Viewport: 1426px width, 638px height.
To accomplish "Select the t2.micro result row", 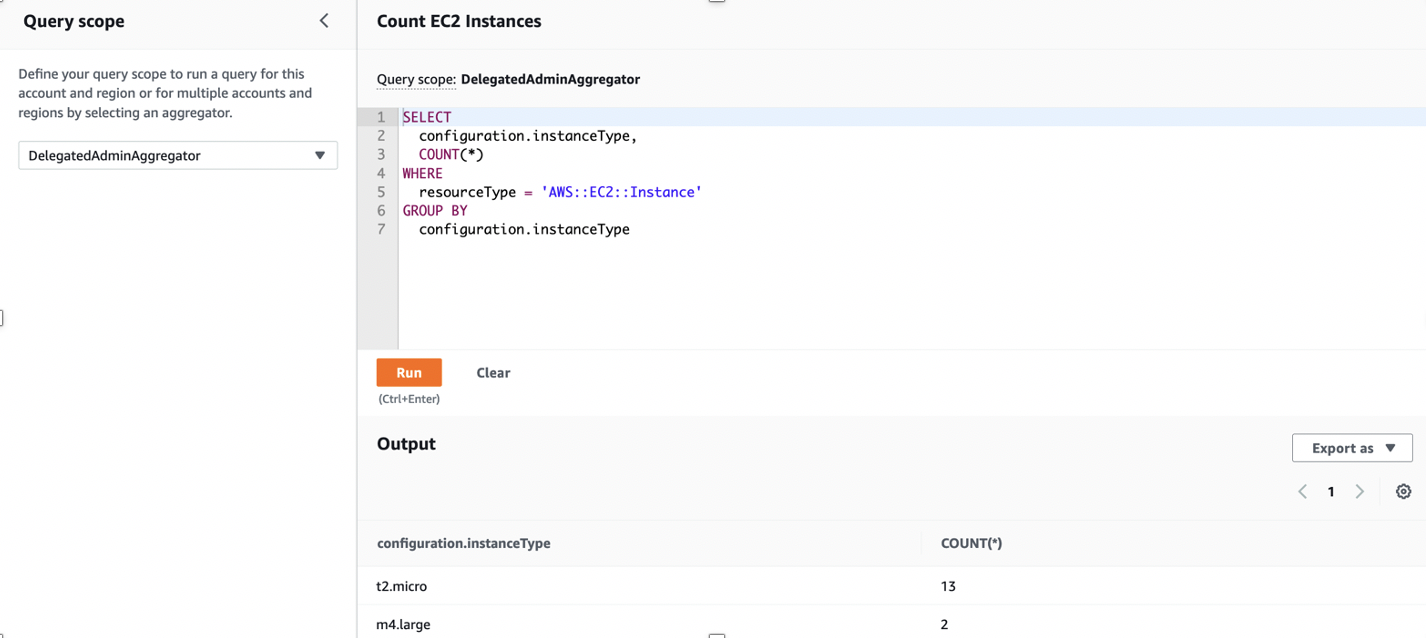I will 403,586.
